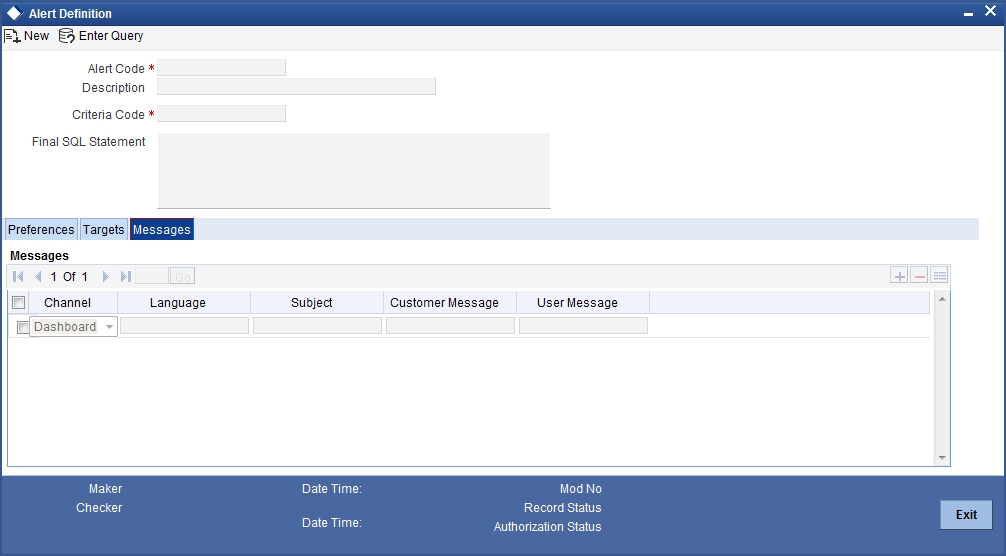Screen dimensions: 1006x556
Task: Go to first page of Messages
Action: tap(18, 276)
